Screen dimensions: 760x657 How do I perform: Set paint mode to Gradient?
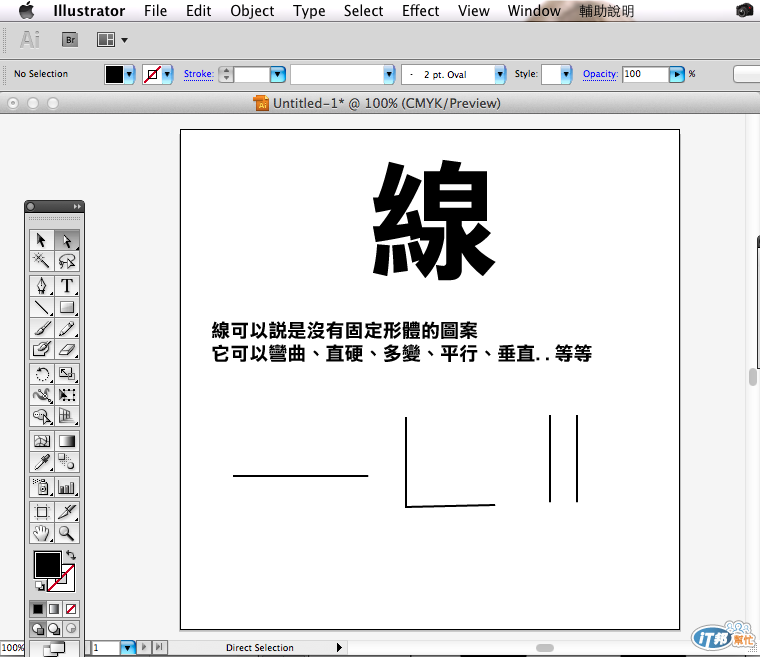click(x=54, y=609)
